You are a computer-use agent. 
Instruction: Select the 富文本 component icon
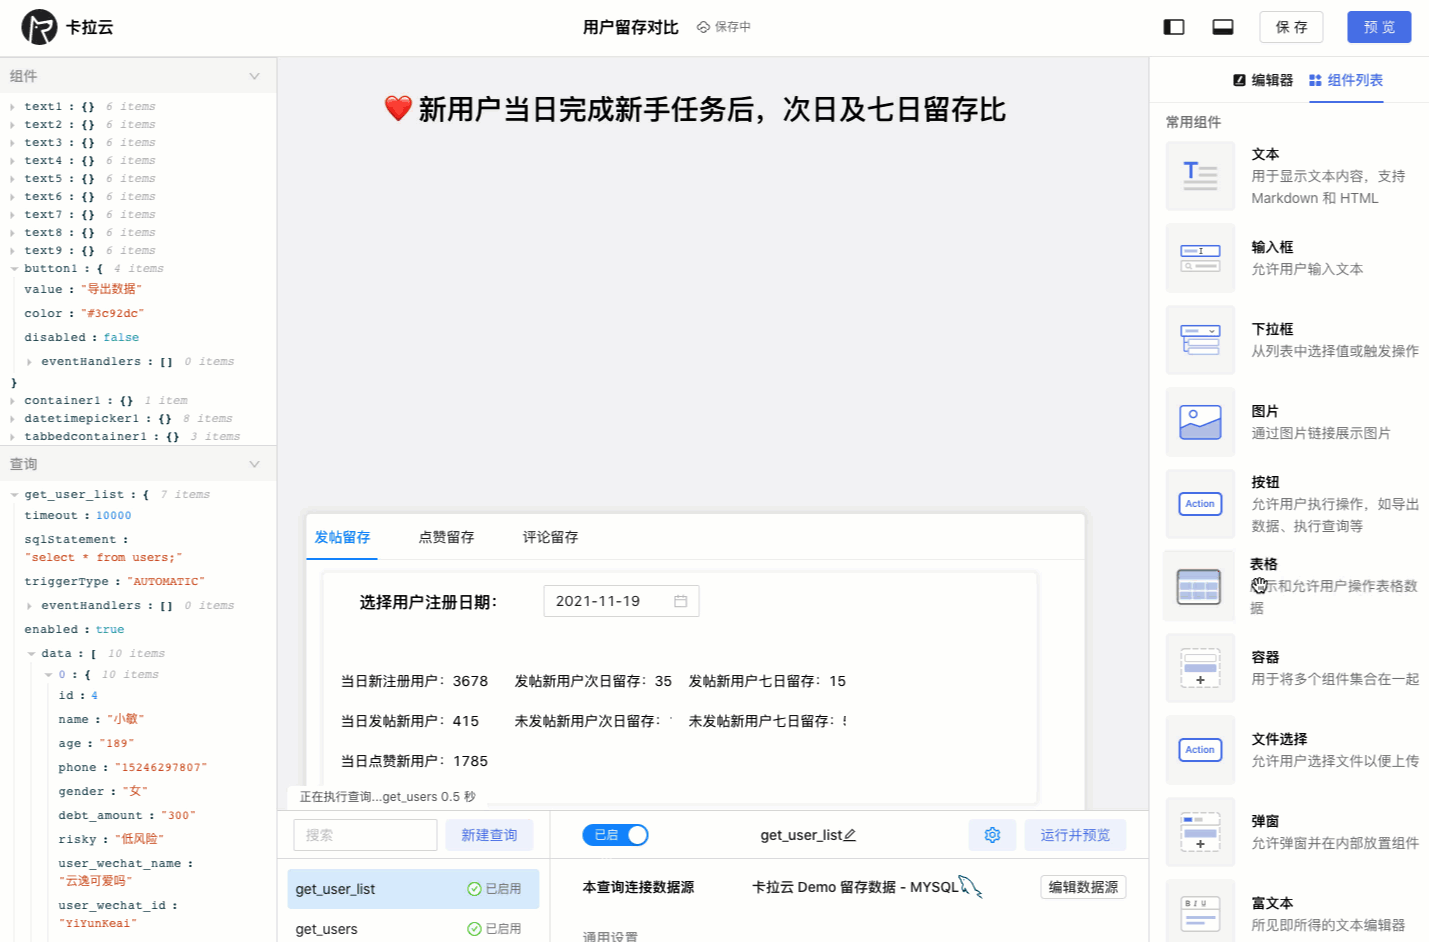1200,910
